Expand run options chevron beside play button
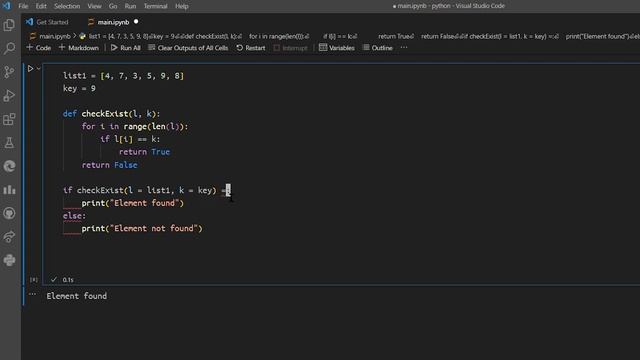640x360 pixels. (x=39, y=69)
